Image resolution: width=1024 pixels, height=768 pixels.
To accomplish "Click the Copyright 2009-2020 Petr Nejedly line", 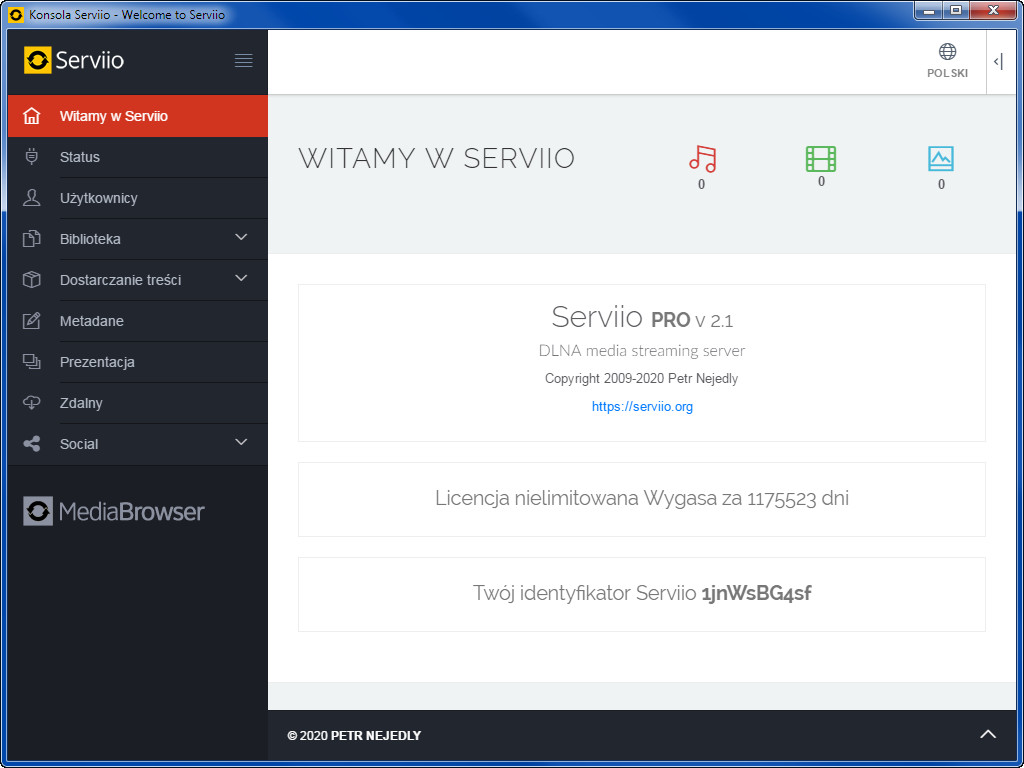I will [x=641, y=379].
